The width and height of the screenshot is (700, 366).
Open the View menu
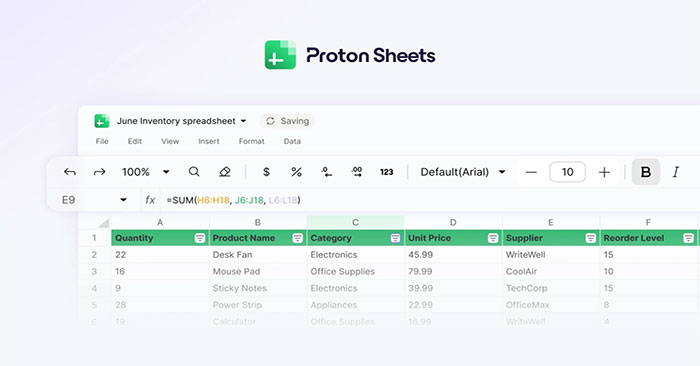click(170, 141)
